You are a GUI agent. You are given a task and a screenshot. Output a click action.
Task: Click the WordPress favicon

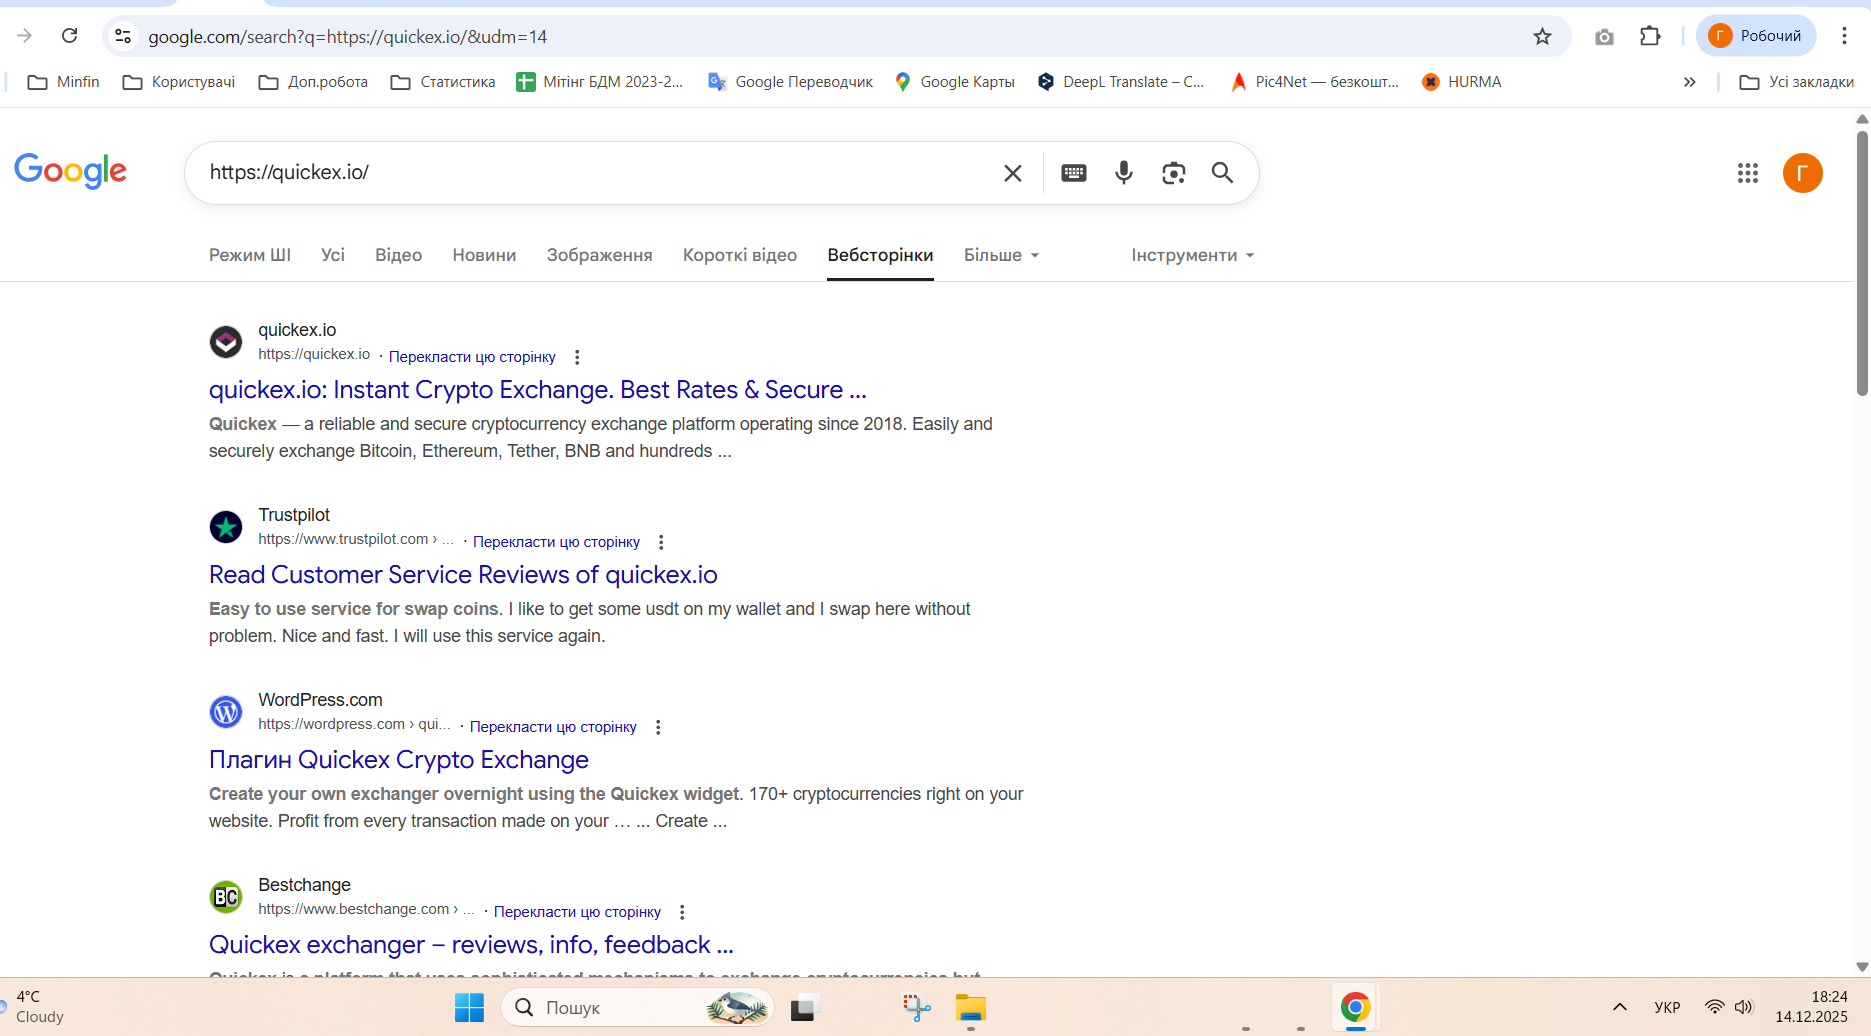click(226, 712)
